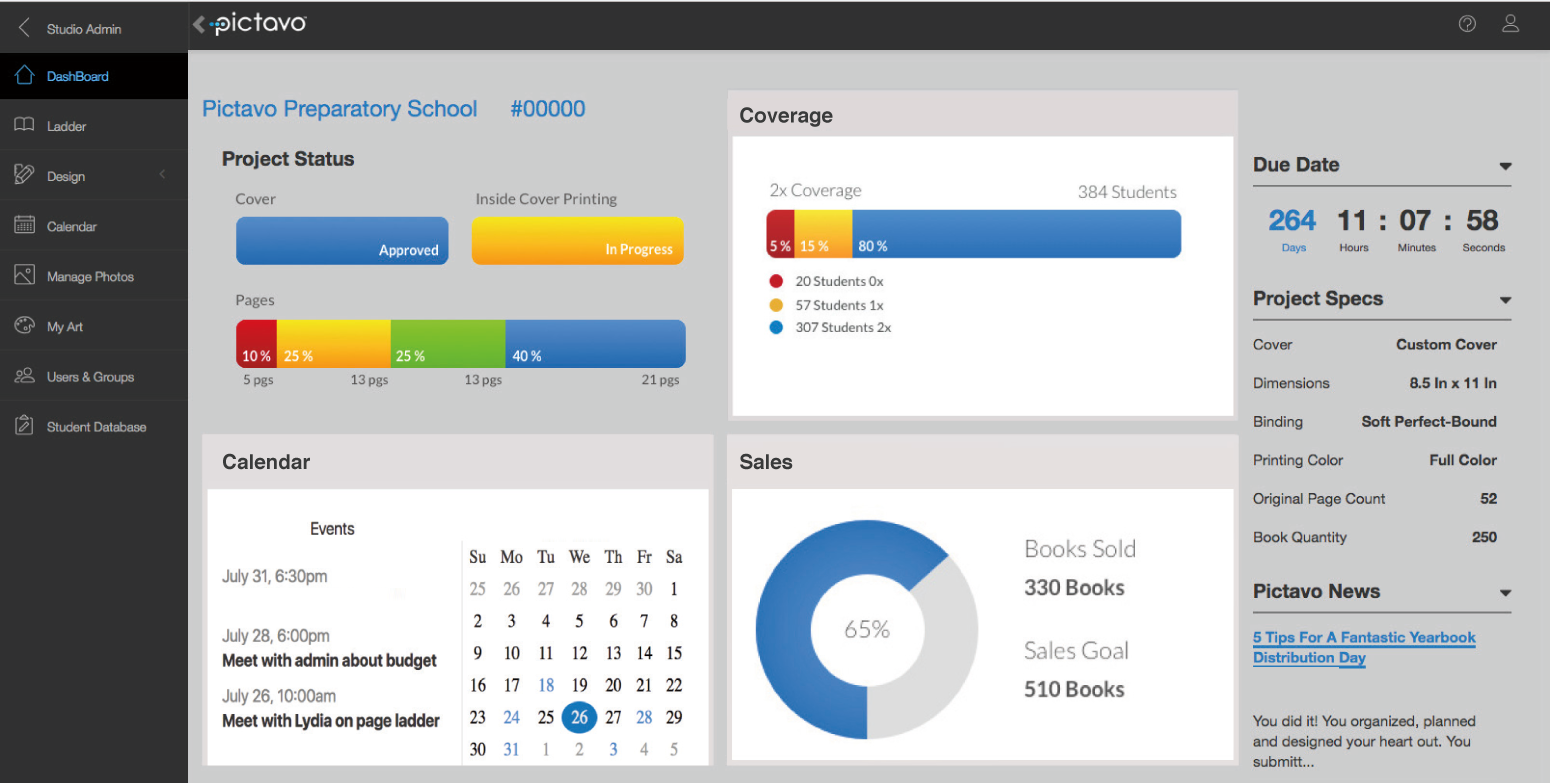1550x784 pixels.
Task: Click the blue 80% coverage segment
Action: 1016,234
